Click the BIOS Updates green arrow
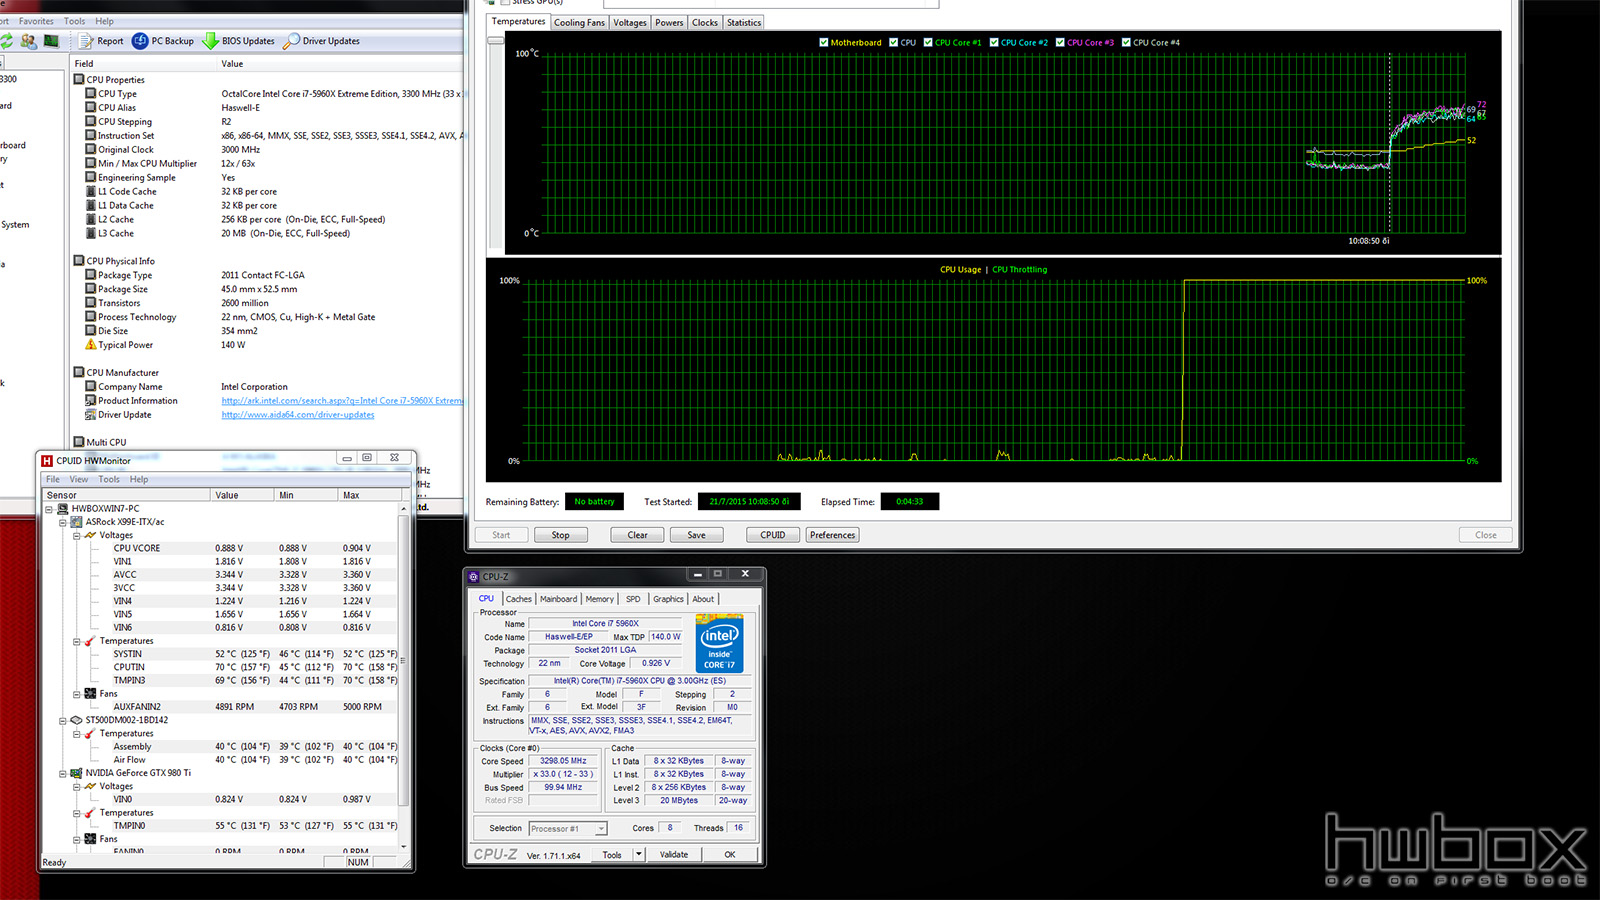Viewport: 1600px width, 900px height. point(210,41)
